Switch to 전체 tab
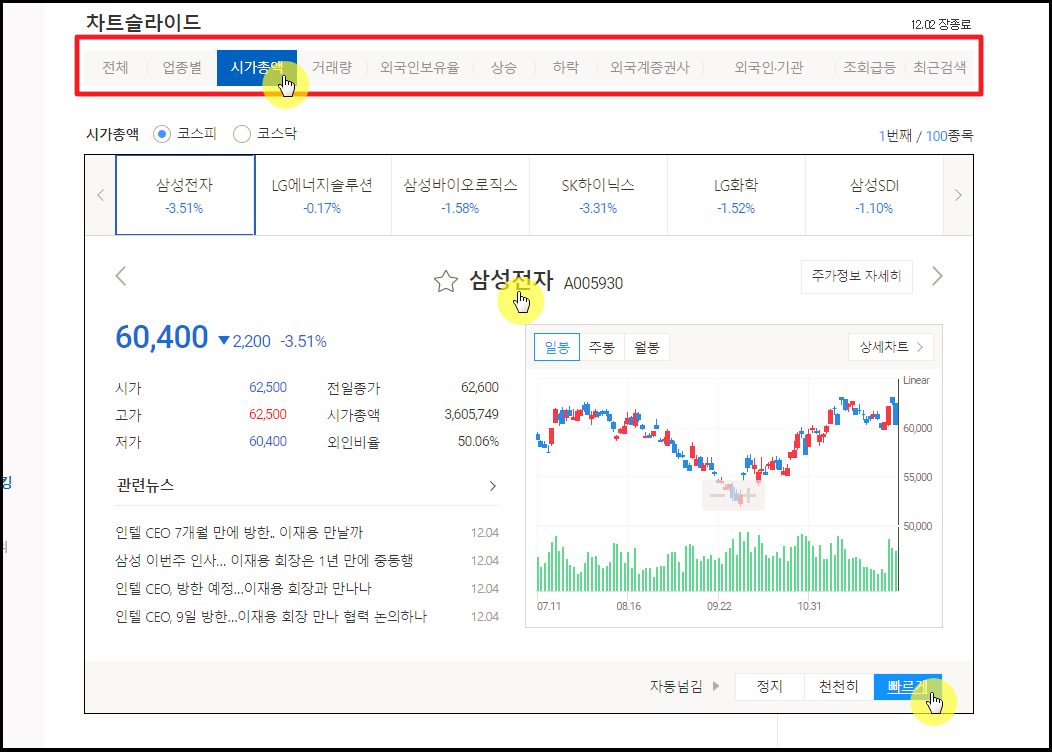The height and width of the screenshot is (752, 1052). 115,68
